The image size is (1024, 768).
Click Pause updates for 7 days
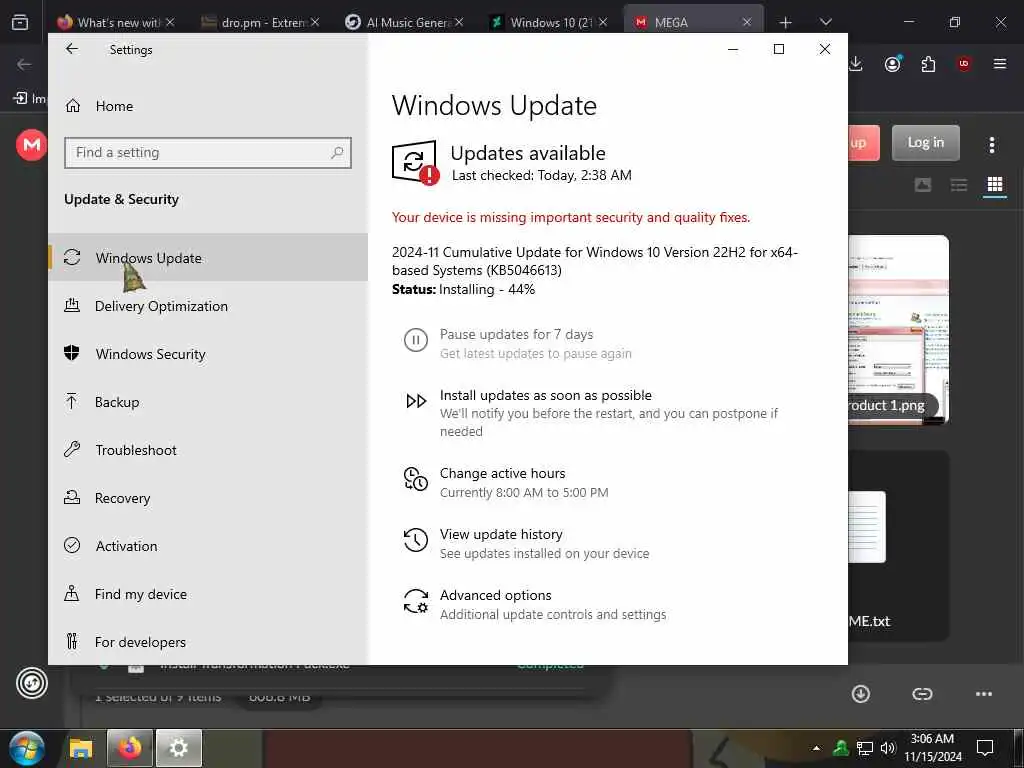click(516, 334)
